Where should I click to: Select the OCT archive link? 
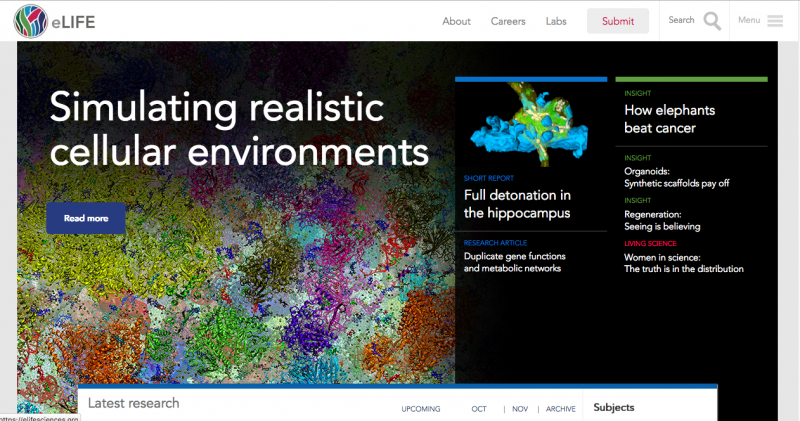tap(479, 408)
